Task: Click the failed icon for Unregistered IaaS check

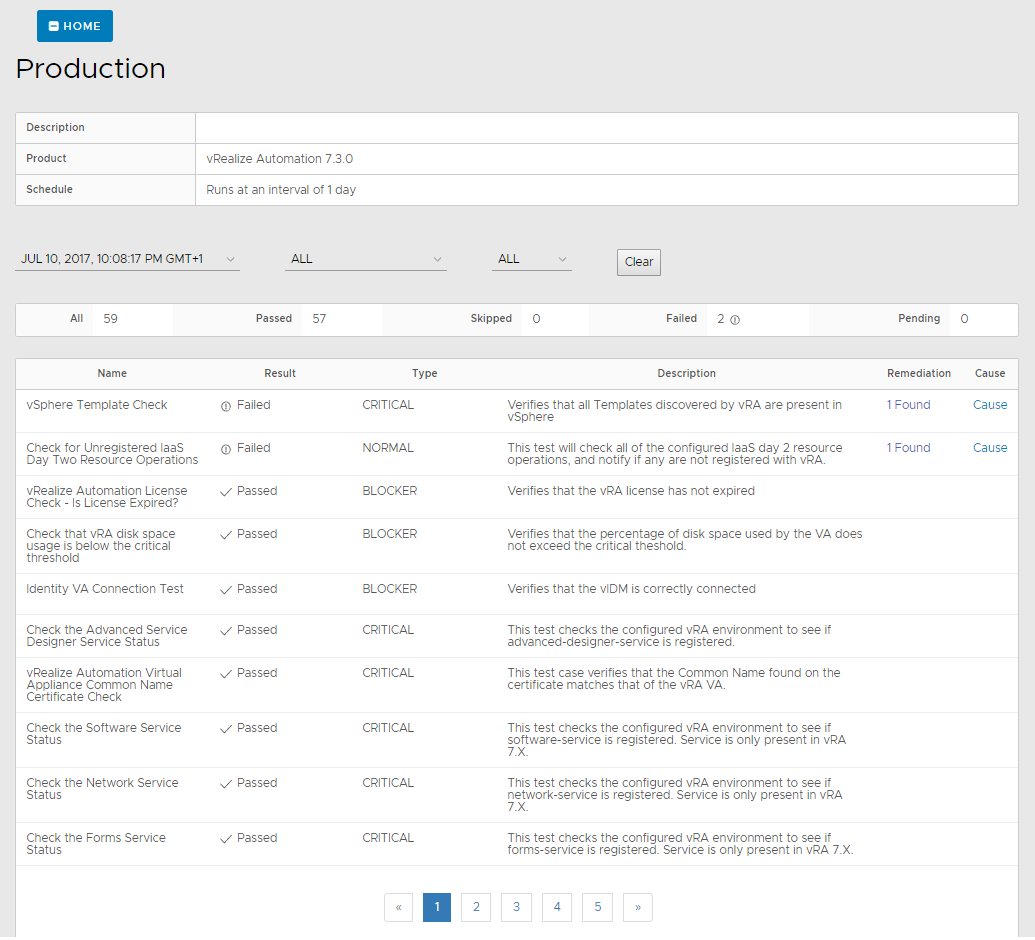Action: pos(226,449)
